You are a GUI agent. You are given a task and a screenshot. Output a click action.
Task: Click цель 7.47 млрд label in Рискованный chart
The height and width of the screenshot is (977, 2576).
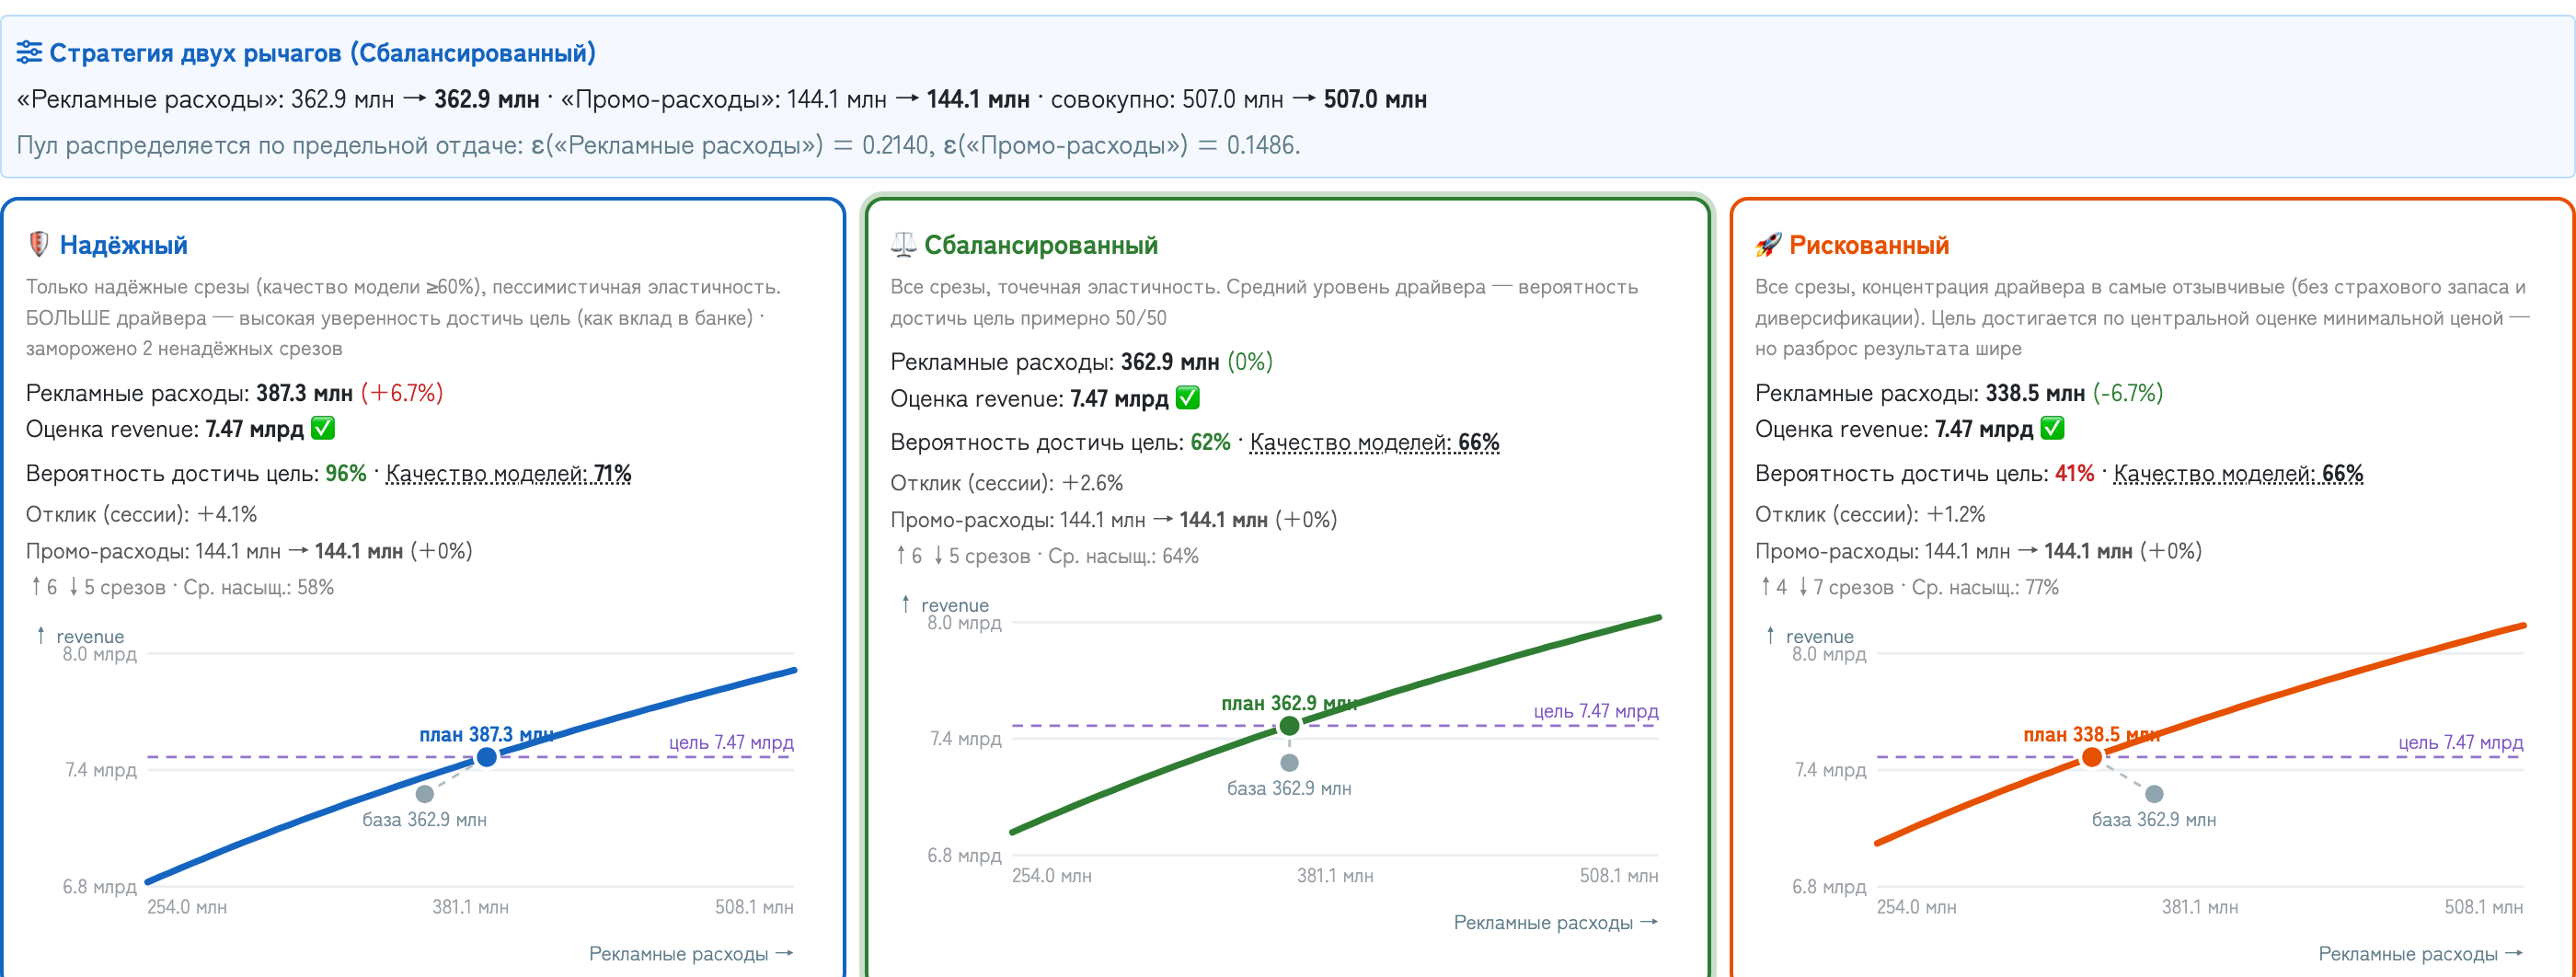2461,742
